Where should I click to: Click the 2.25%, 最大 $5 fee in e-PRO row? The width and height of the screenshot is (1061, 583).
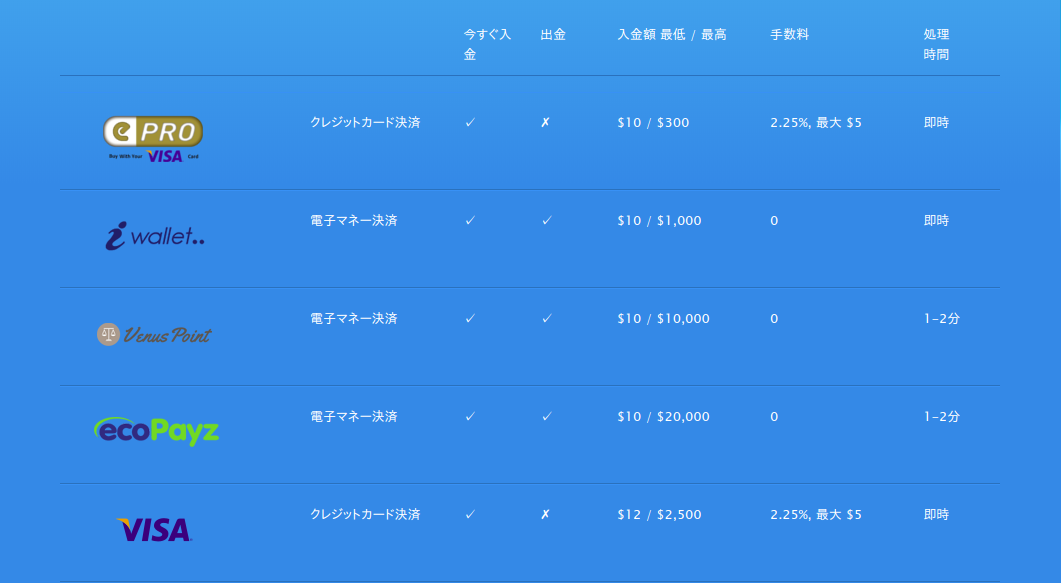coord(816,122)
